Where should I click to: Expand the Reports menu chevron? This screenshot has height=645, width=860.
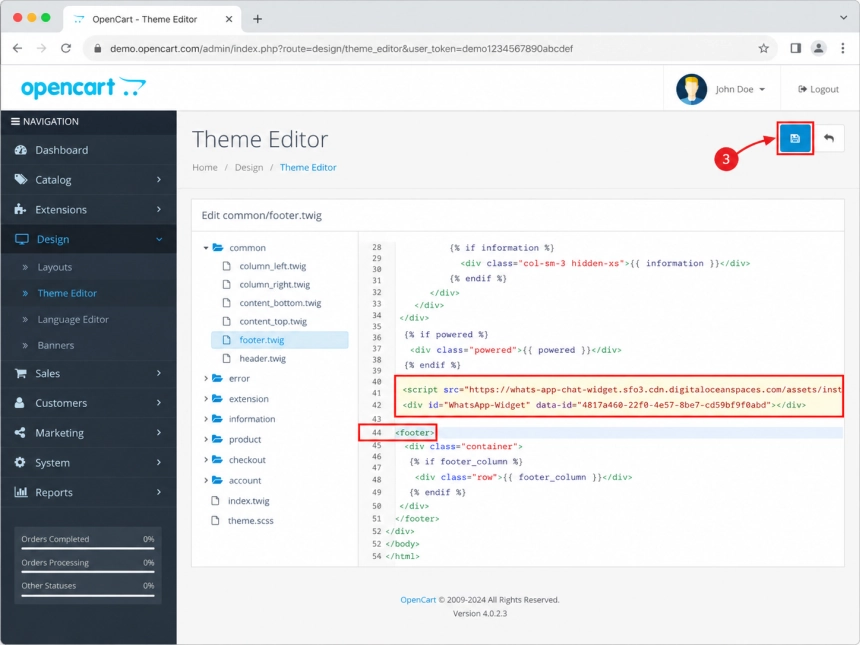(x=159, y=491)
